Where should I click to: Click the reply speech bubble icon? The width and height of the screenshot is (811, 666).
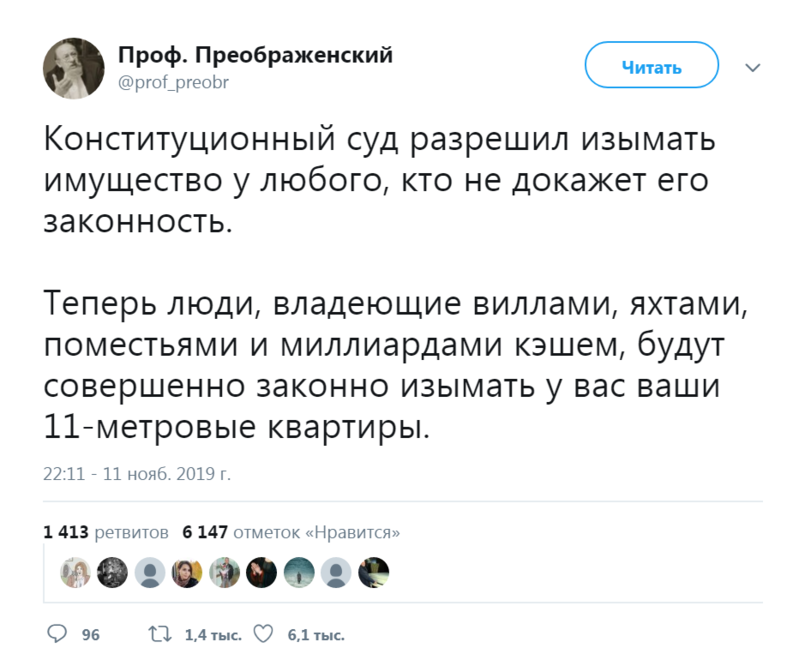pos(58,633)
